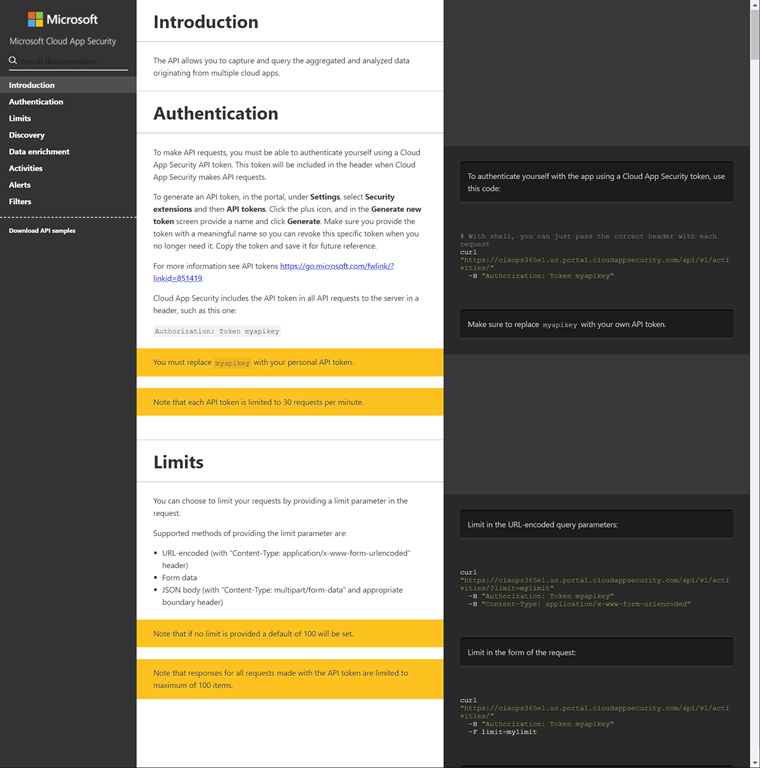
Task: Go to Authentication in the sidebar
Action: tap(36, 102)
